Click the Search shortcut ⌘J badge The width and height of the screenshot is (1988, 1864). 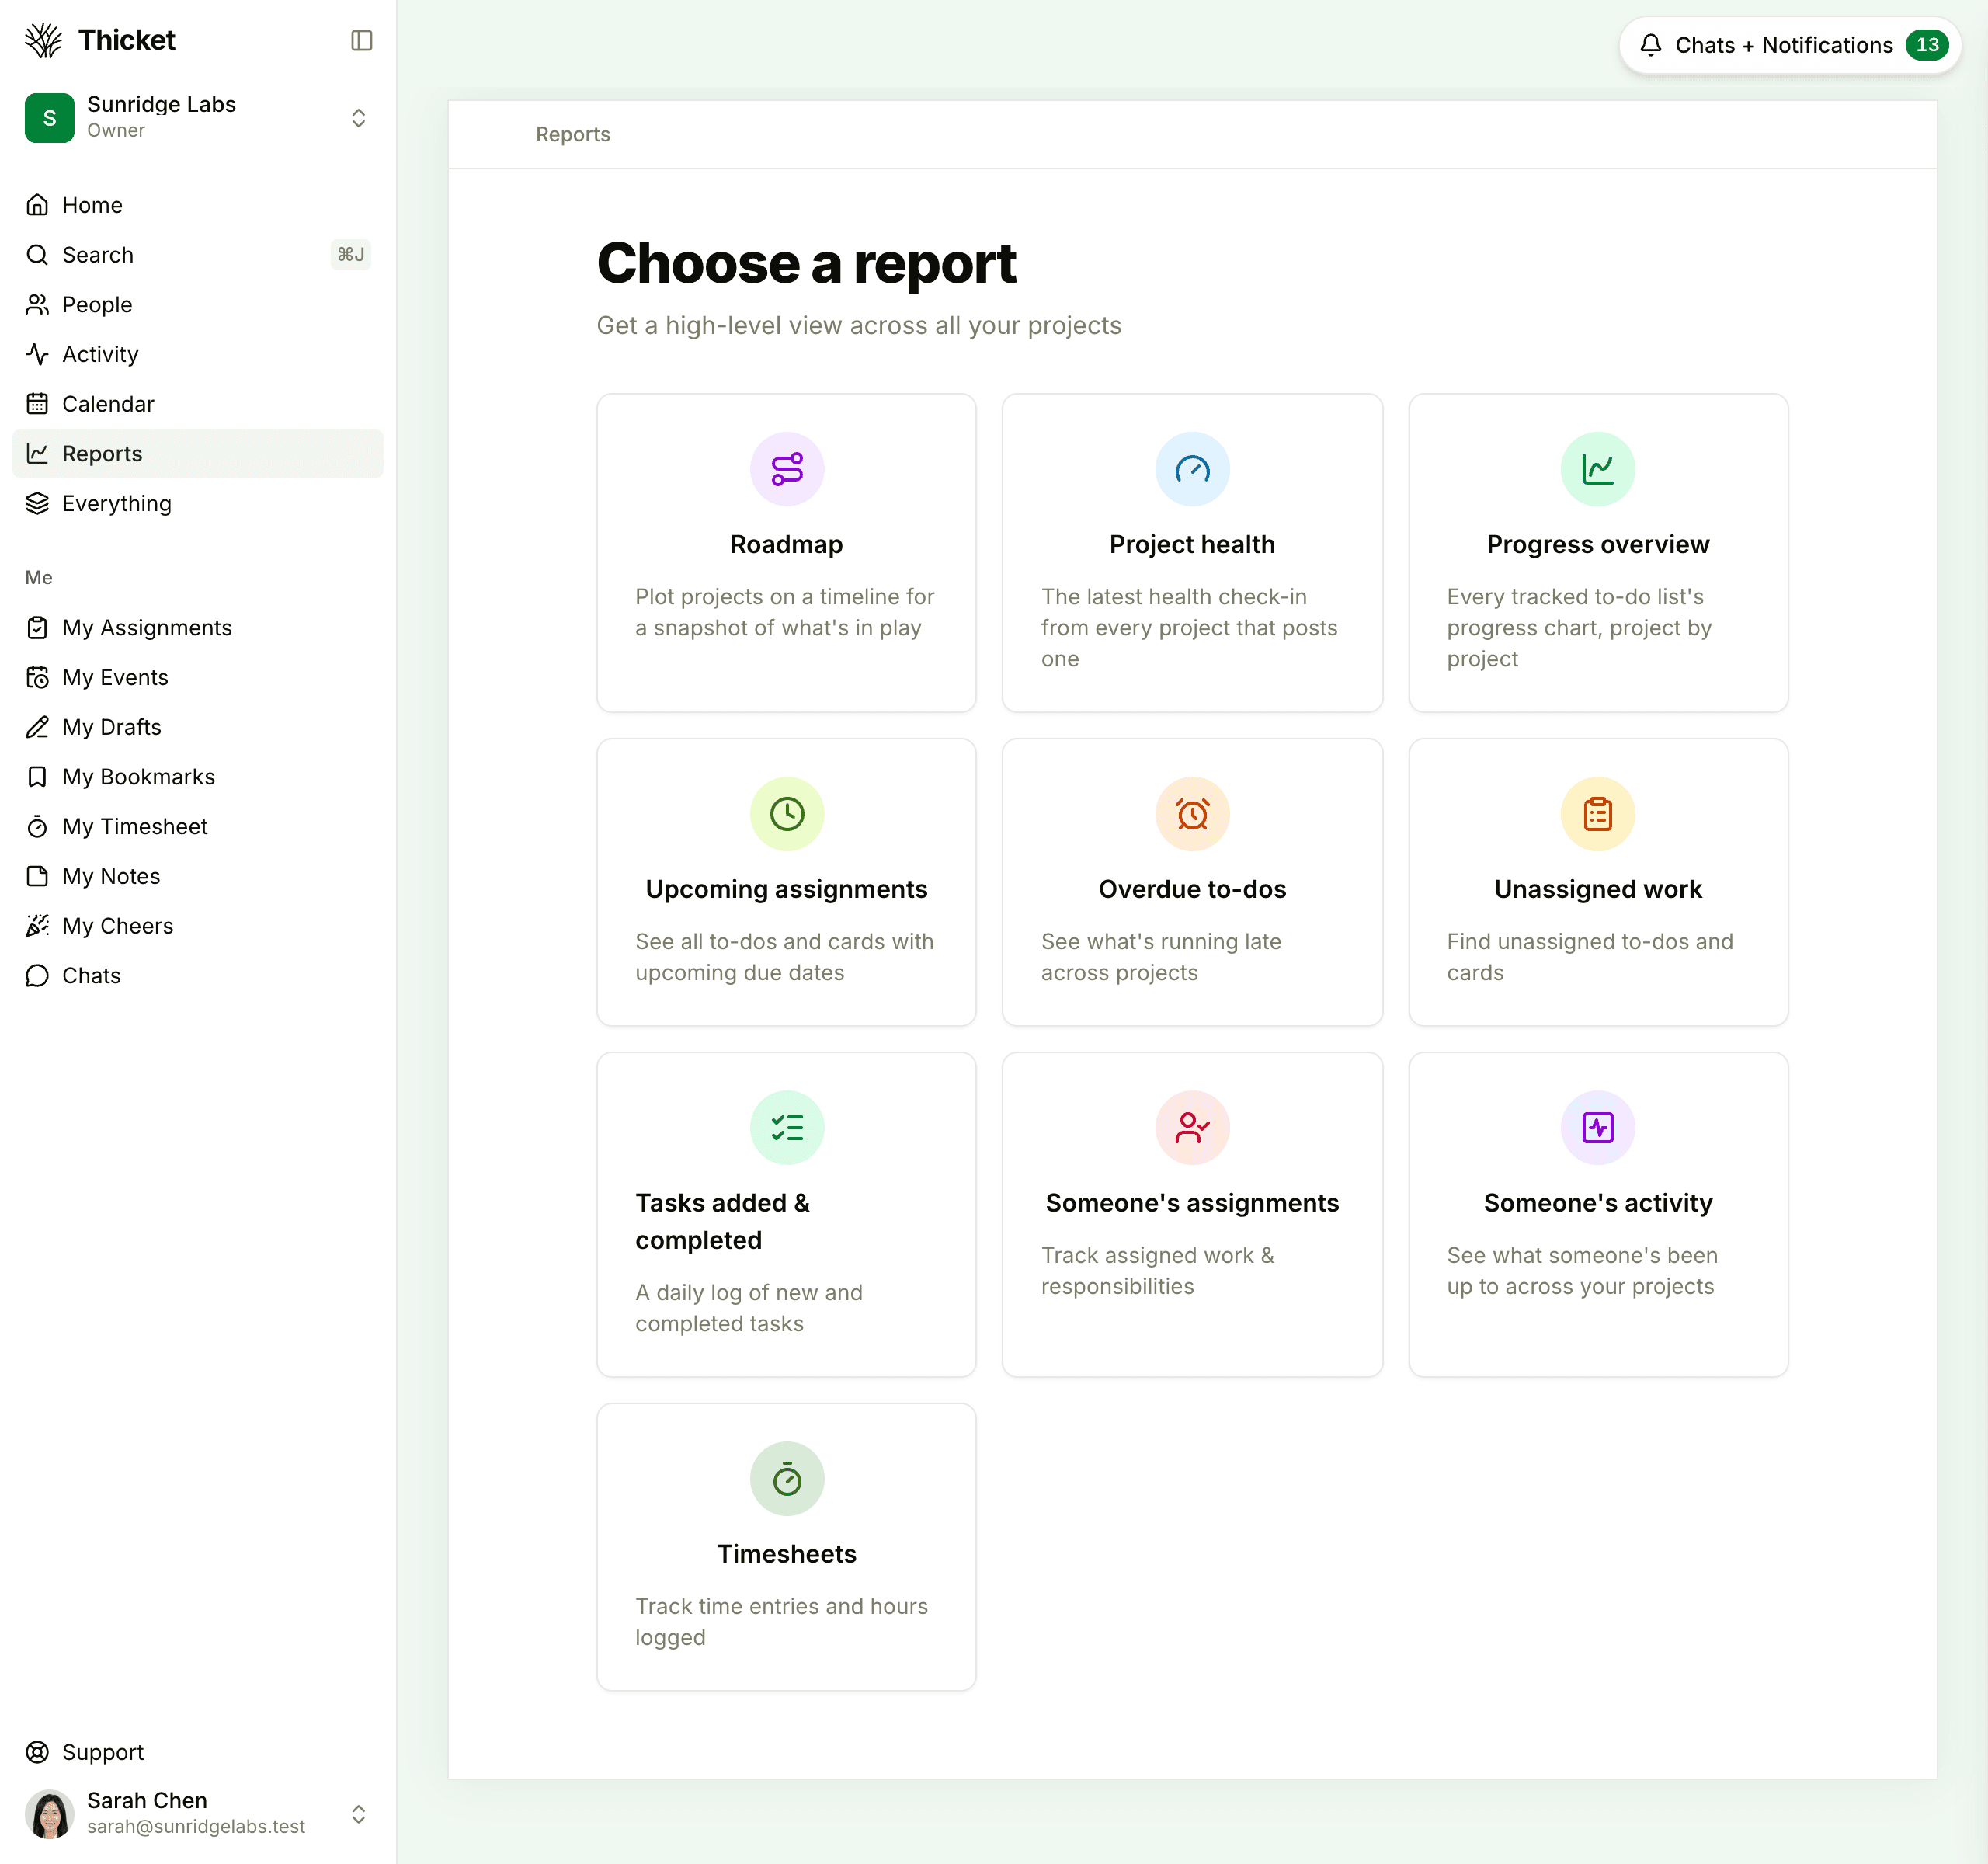point(350,255)
